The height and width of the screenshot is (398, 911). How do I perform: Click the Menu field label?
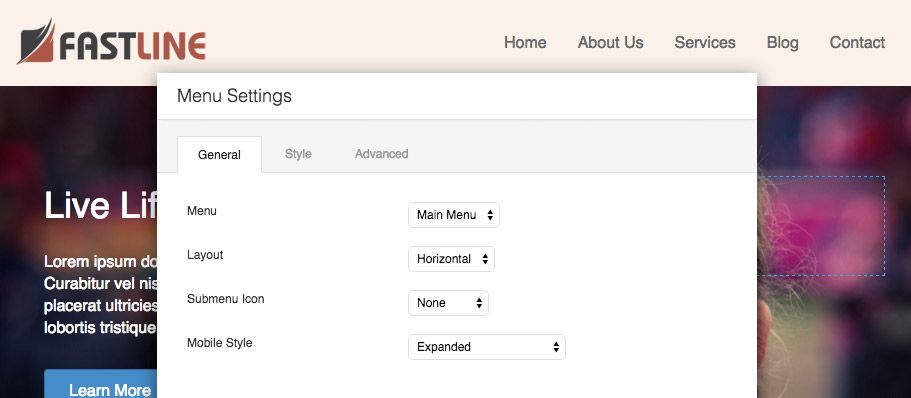click(202, 211)
